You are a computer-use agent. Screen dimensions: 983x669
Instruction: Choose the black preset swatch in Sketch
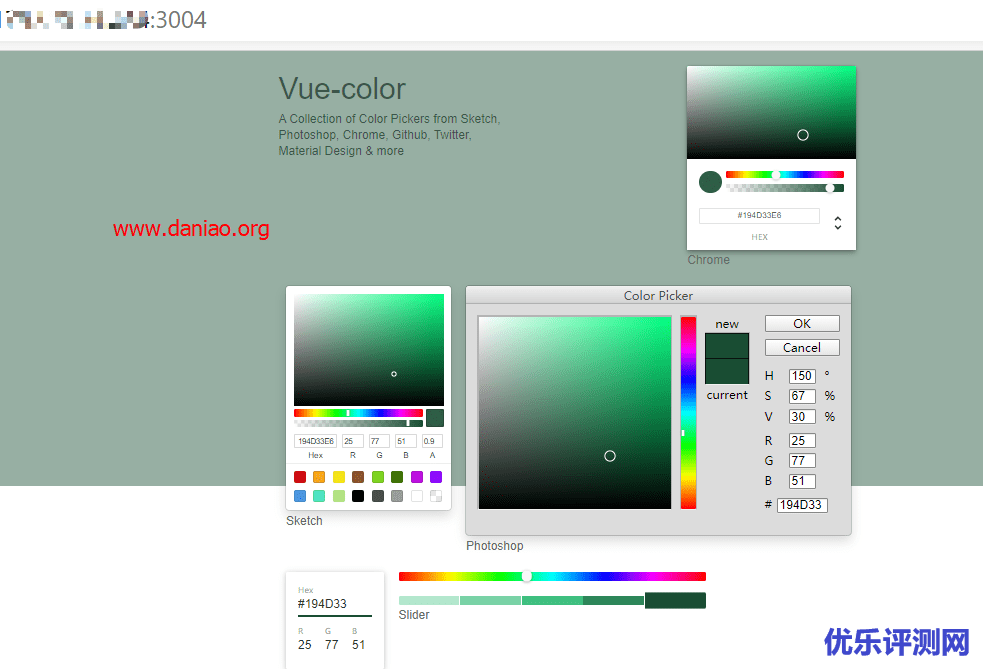pos(358,496)
